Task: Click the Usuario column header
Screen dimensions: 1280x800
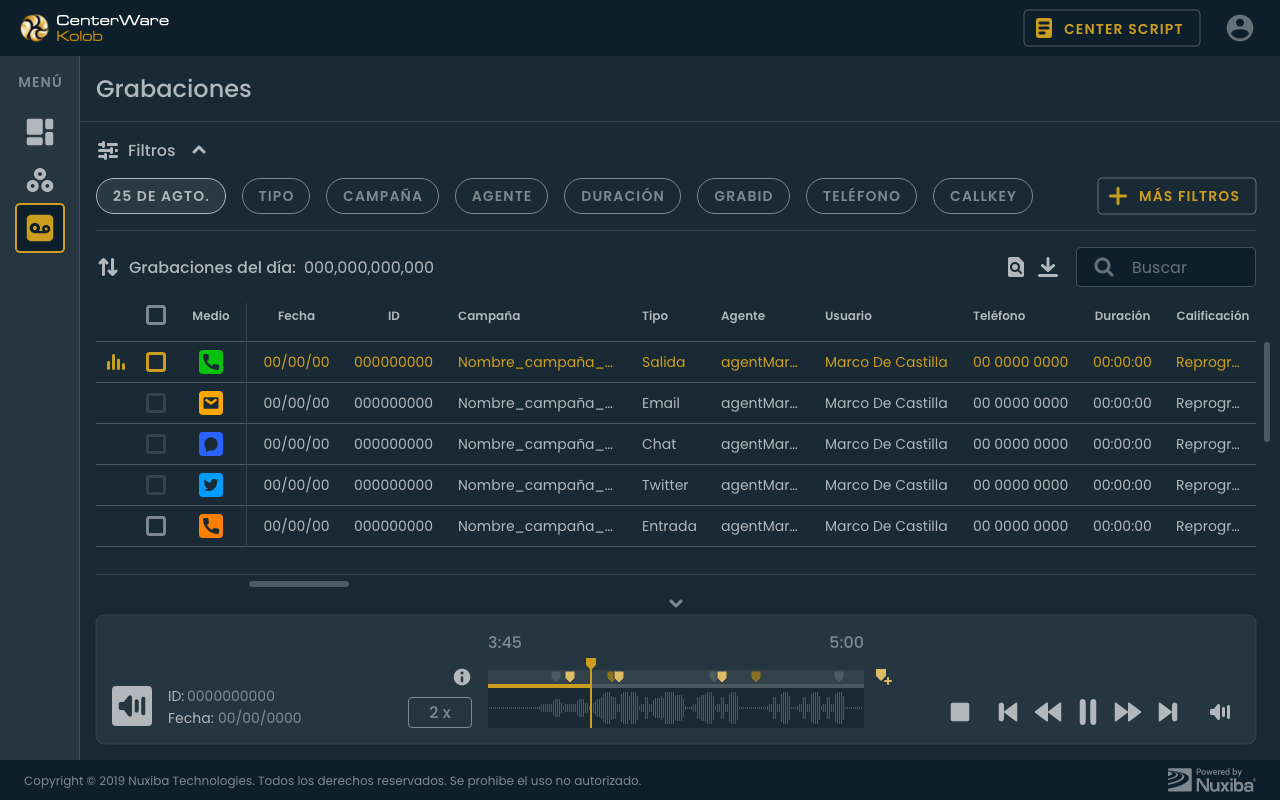Action: coord(848,316)
